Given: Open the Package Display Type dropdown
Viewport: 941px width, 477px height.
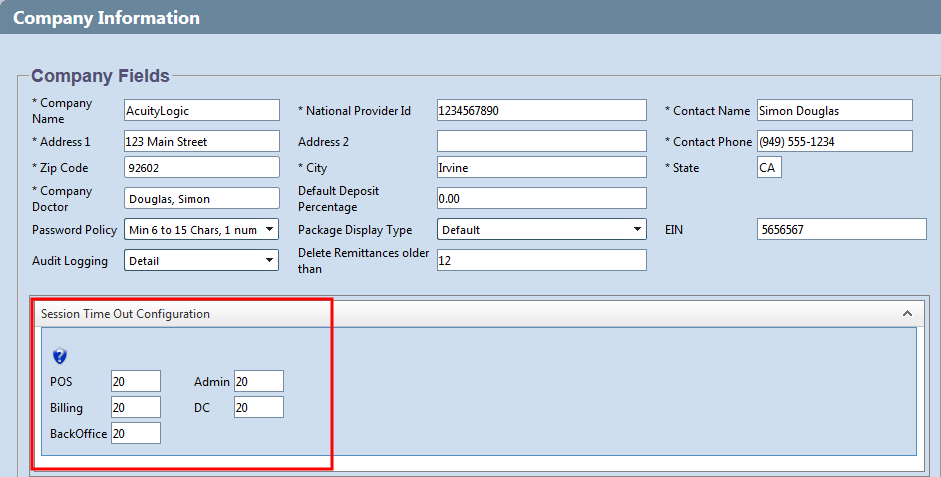Looking at the screenshot, I should coord(541,230).
